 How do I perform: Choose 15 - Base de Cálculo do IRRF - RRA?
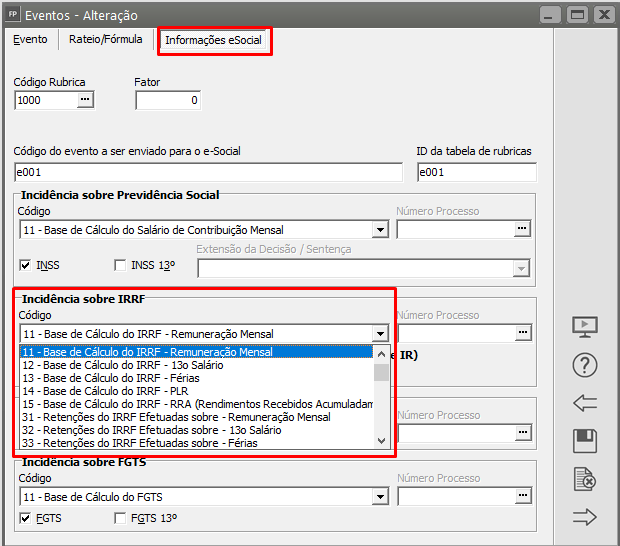point(197,404)
